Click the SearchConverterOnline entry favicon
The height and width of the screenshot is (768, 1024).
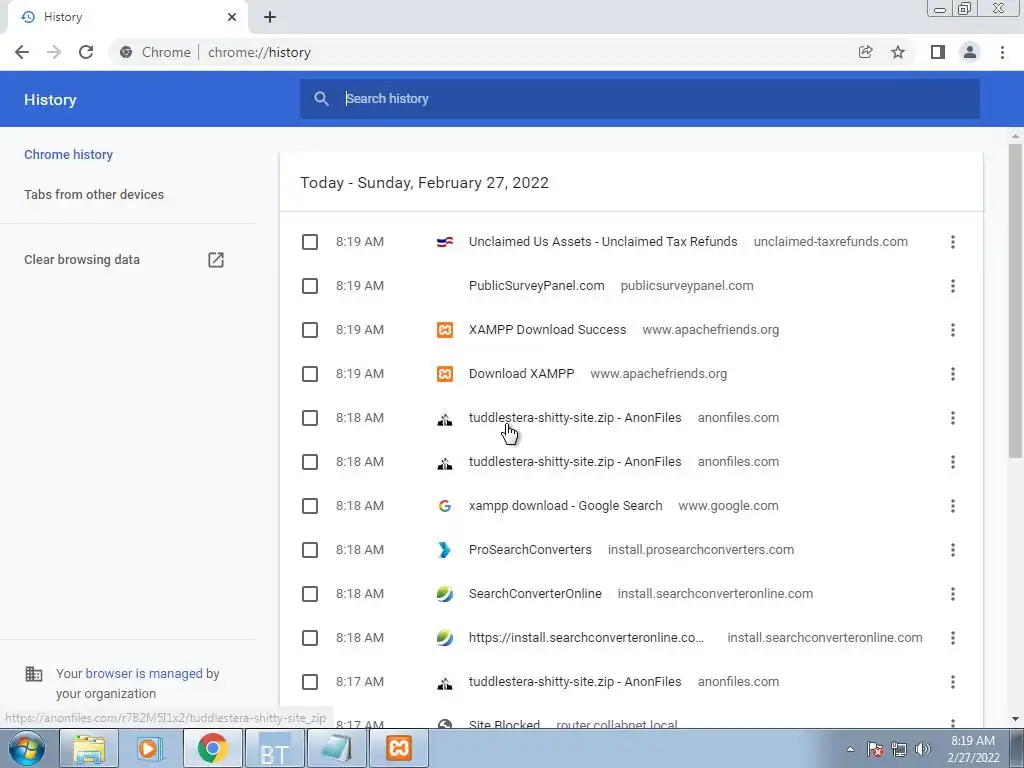click(x=445, y=594)
